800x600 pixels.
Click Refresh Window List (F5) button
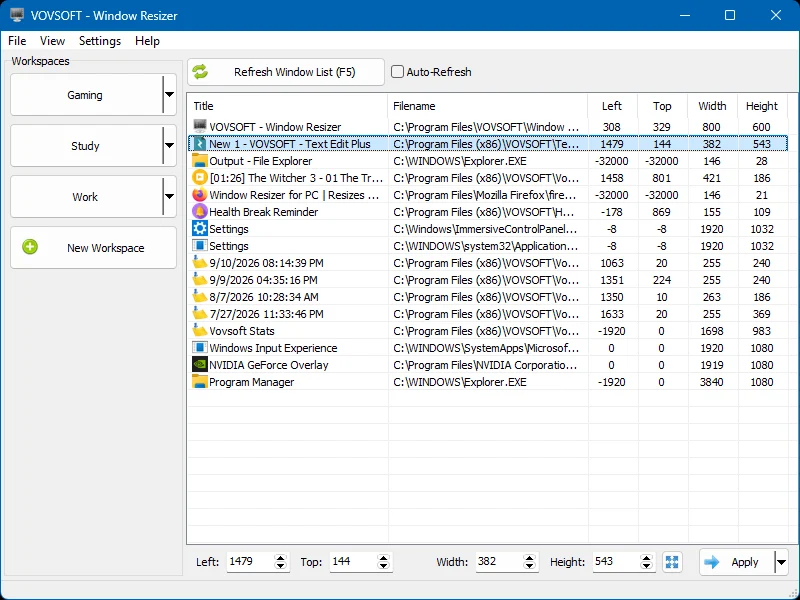click(286, 72)
